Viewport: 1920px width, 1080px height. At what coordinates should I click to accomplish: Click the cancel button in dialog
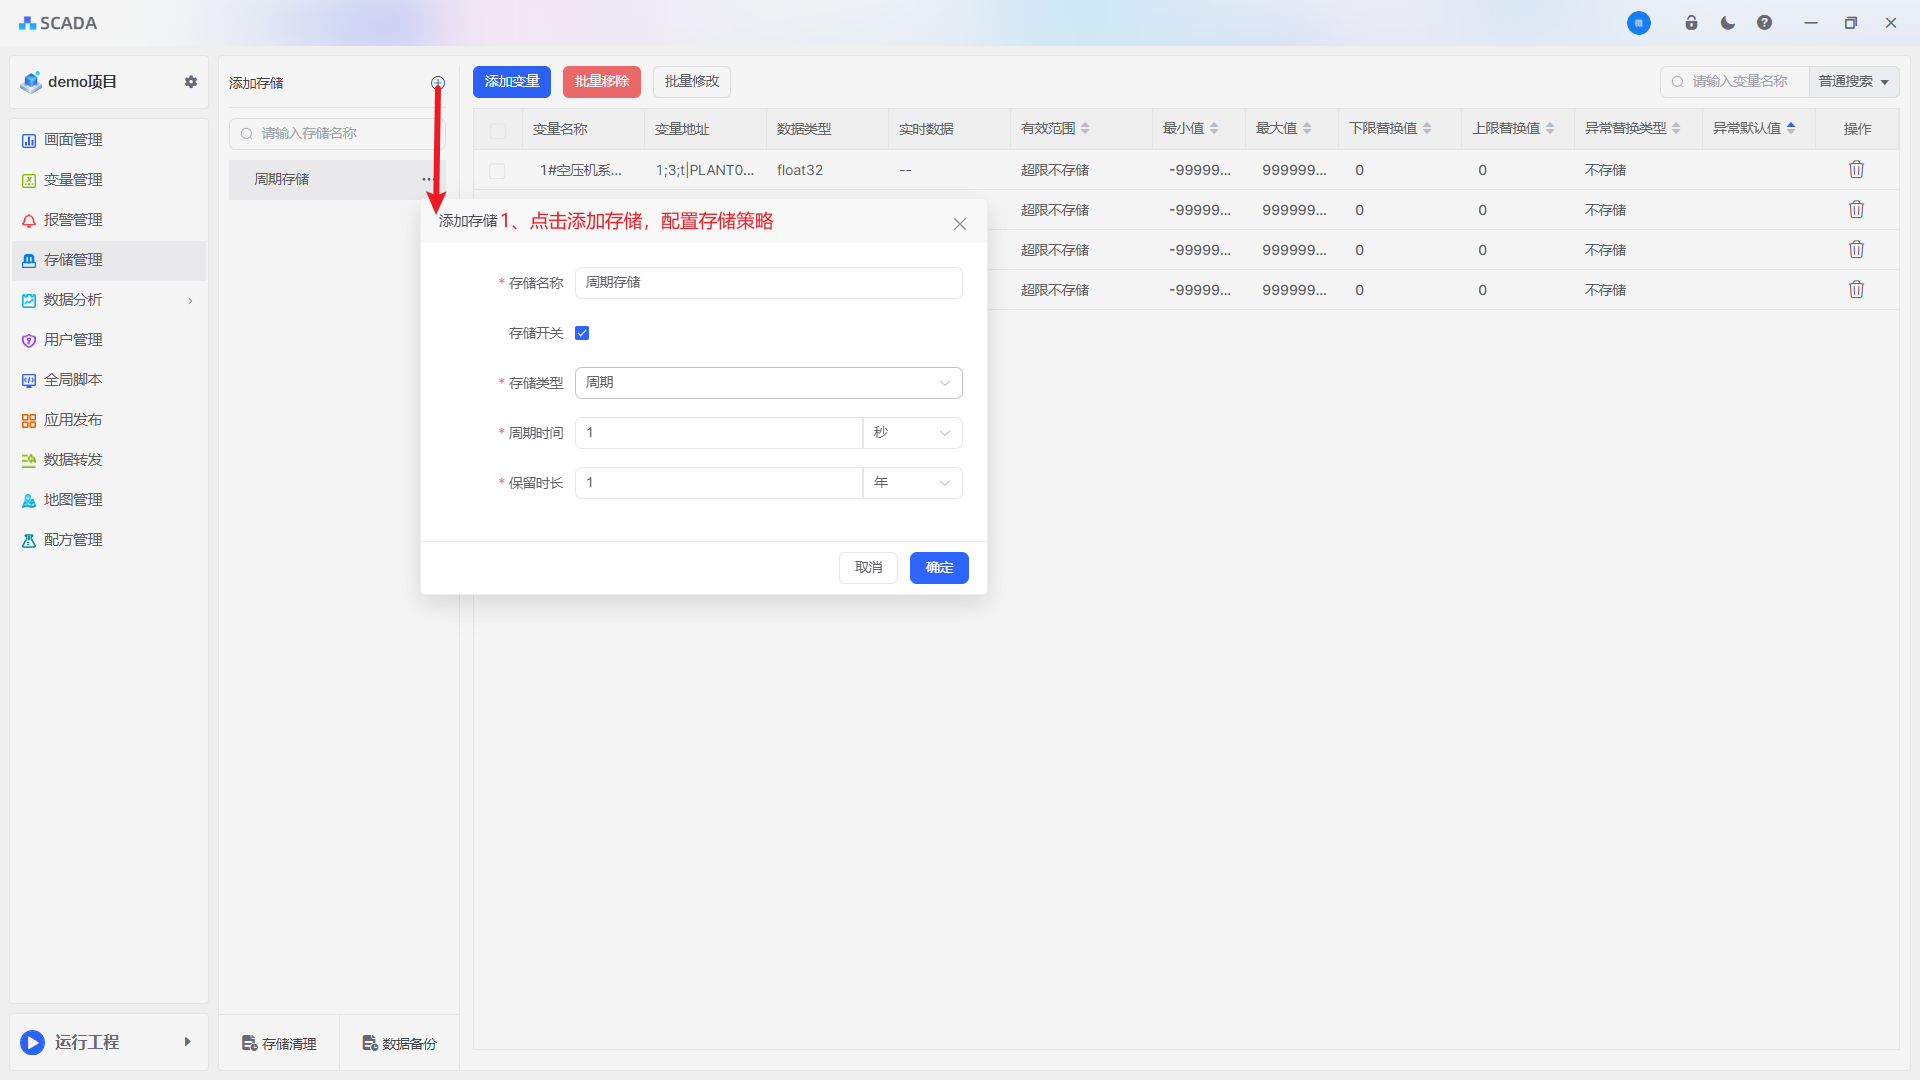tap(868, 568)
